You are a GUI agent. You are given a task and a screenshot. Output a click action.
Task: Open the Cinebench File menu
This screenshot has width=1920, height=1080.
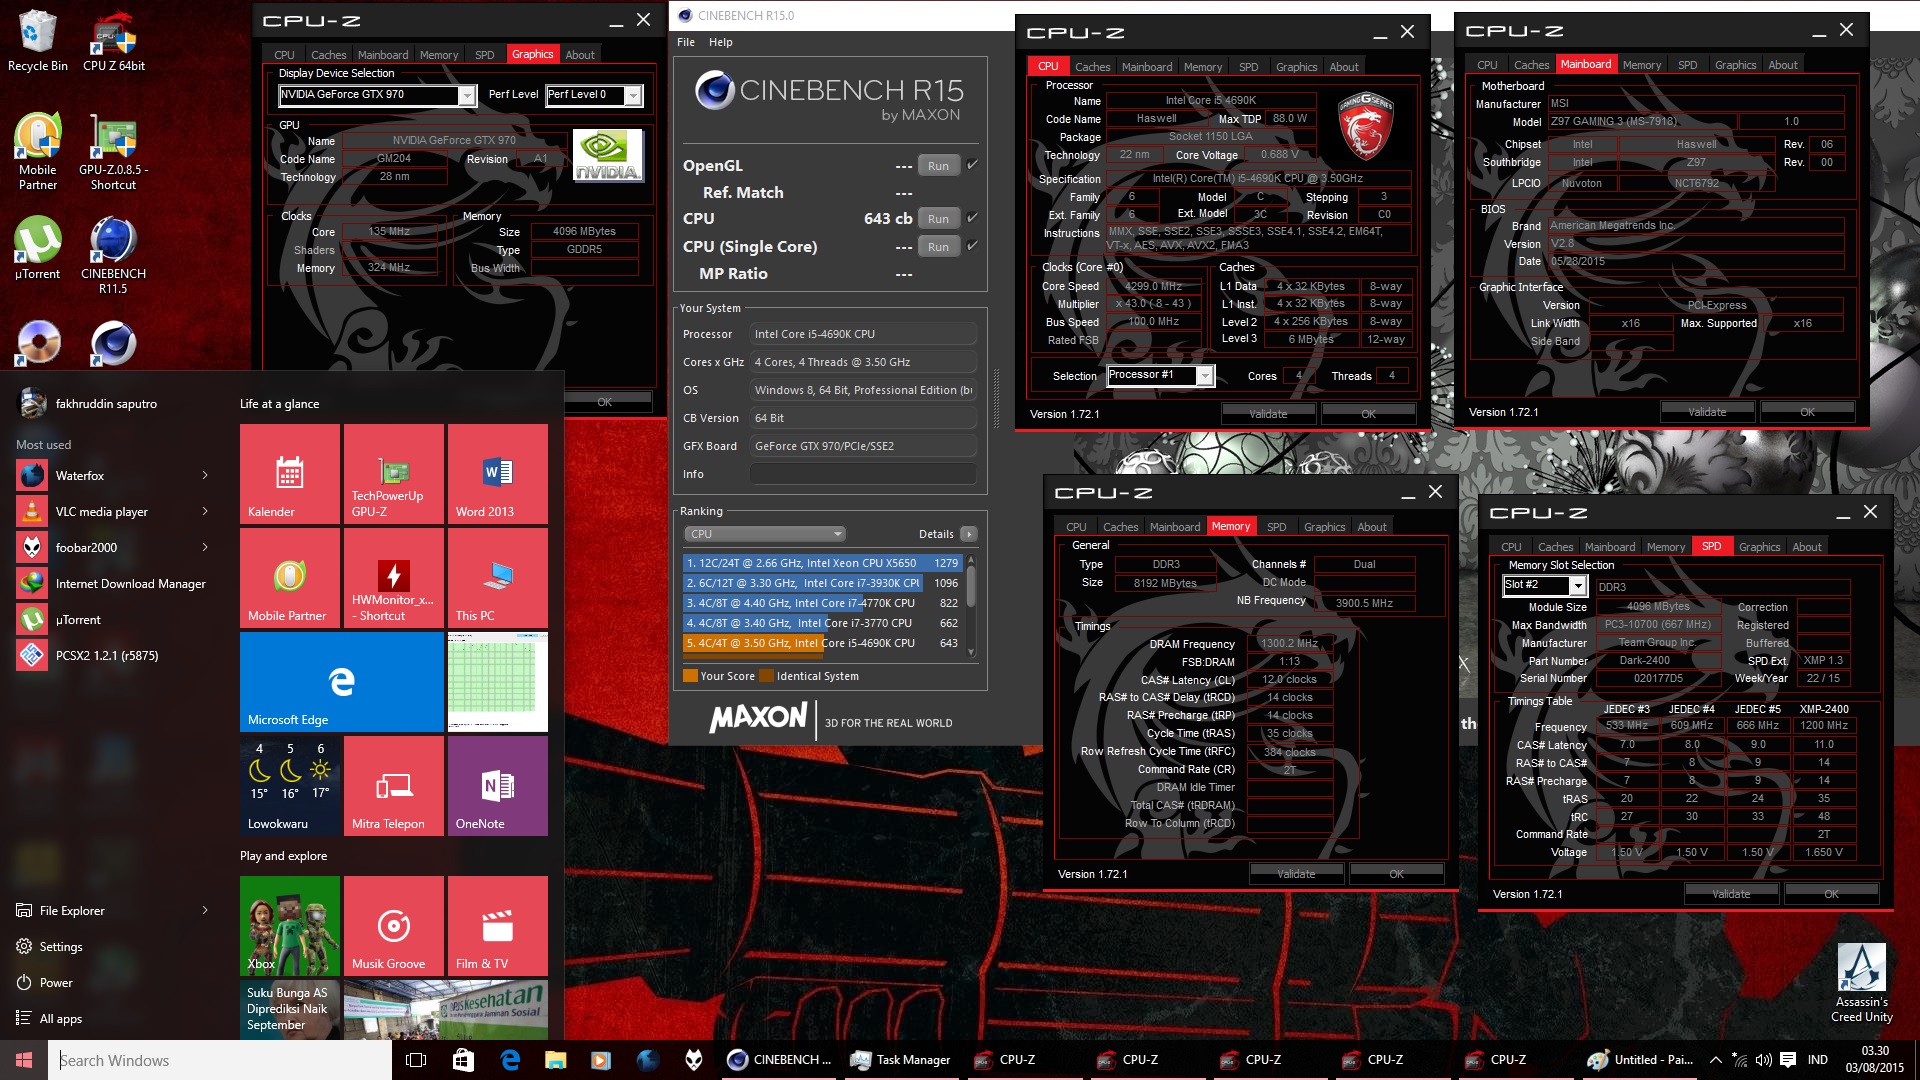pos(686,42)
